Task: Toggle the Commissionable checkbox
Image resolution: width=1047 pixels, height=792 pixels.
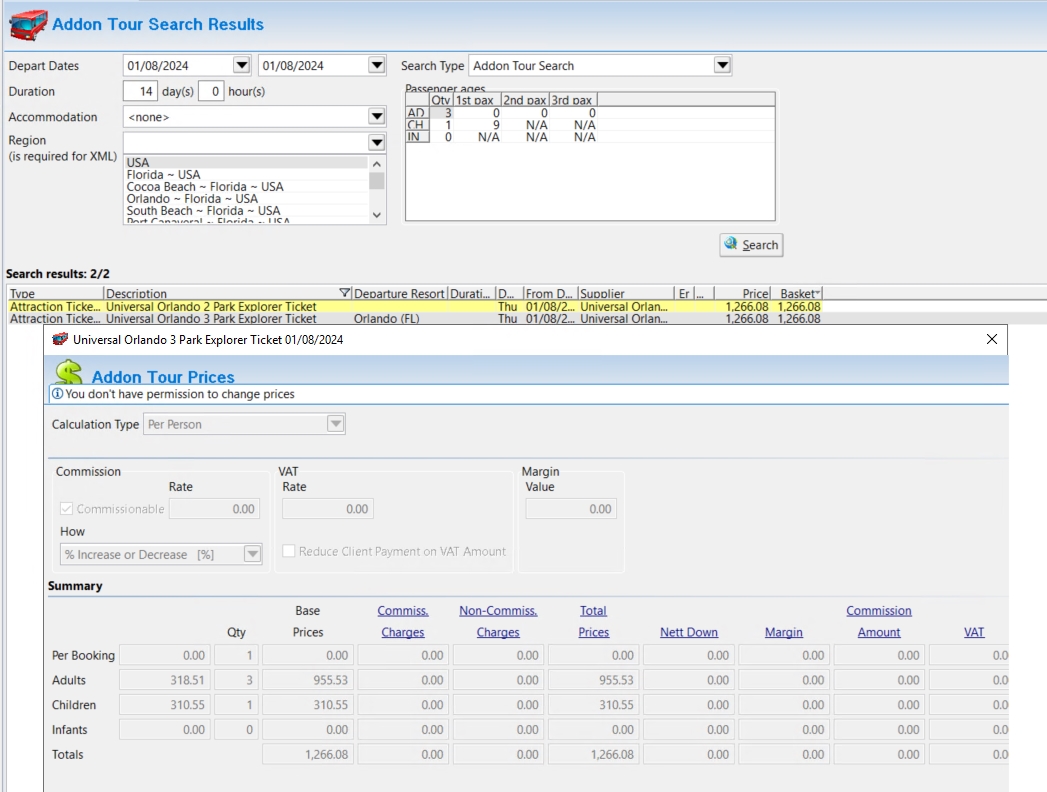Action: pos(67,509)
